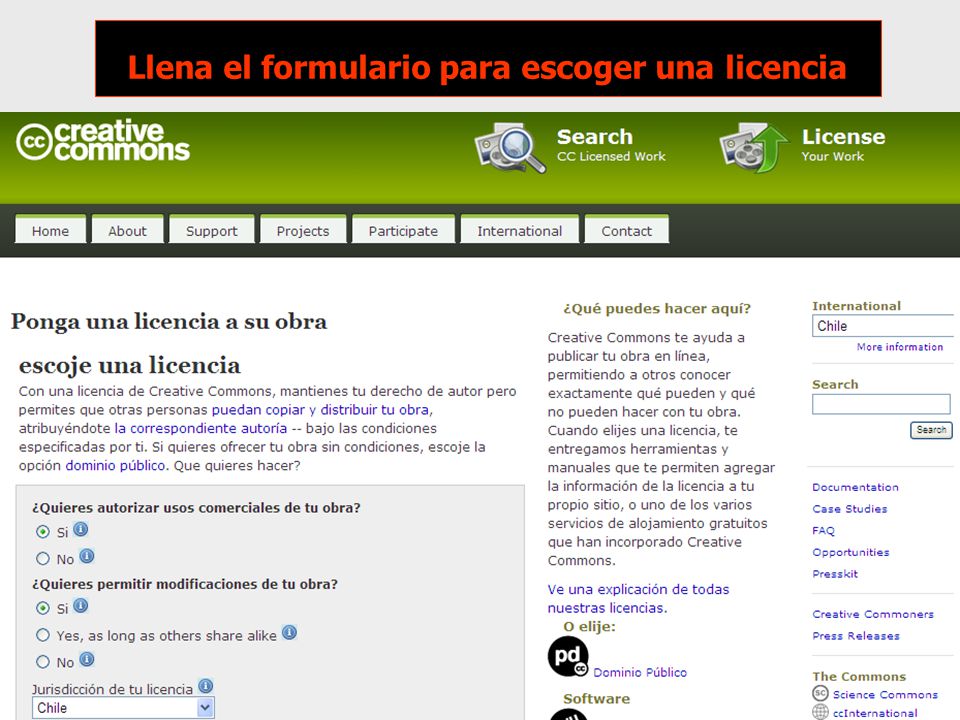Open the About tab
Image resolution: width=960 pixels, height=720 pixels.
coord(127,230)
